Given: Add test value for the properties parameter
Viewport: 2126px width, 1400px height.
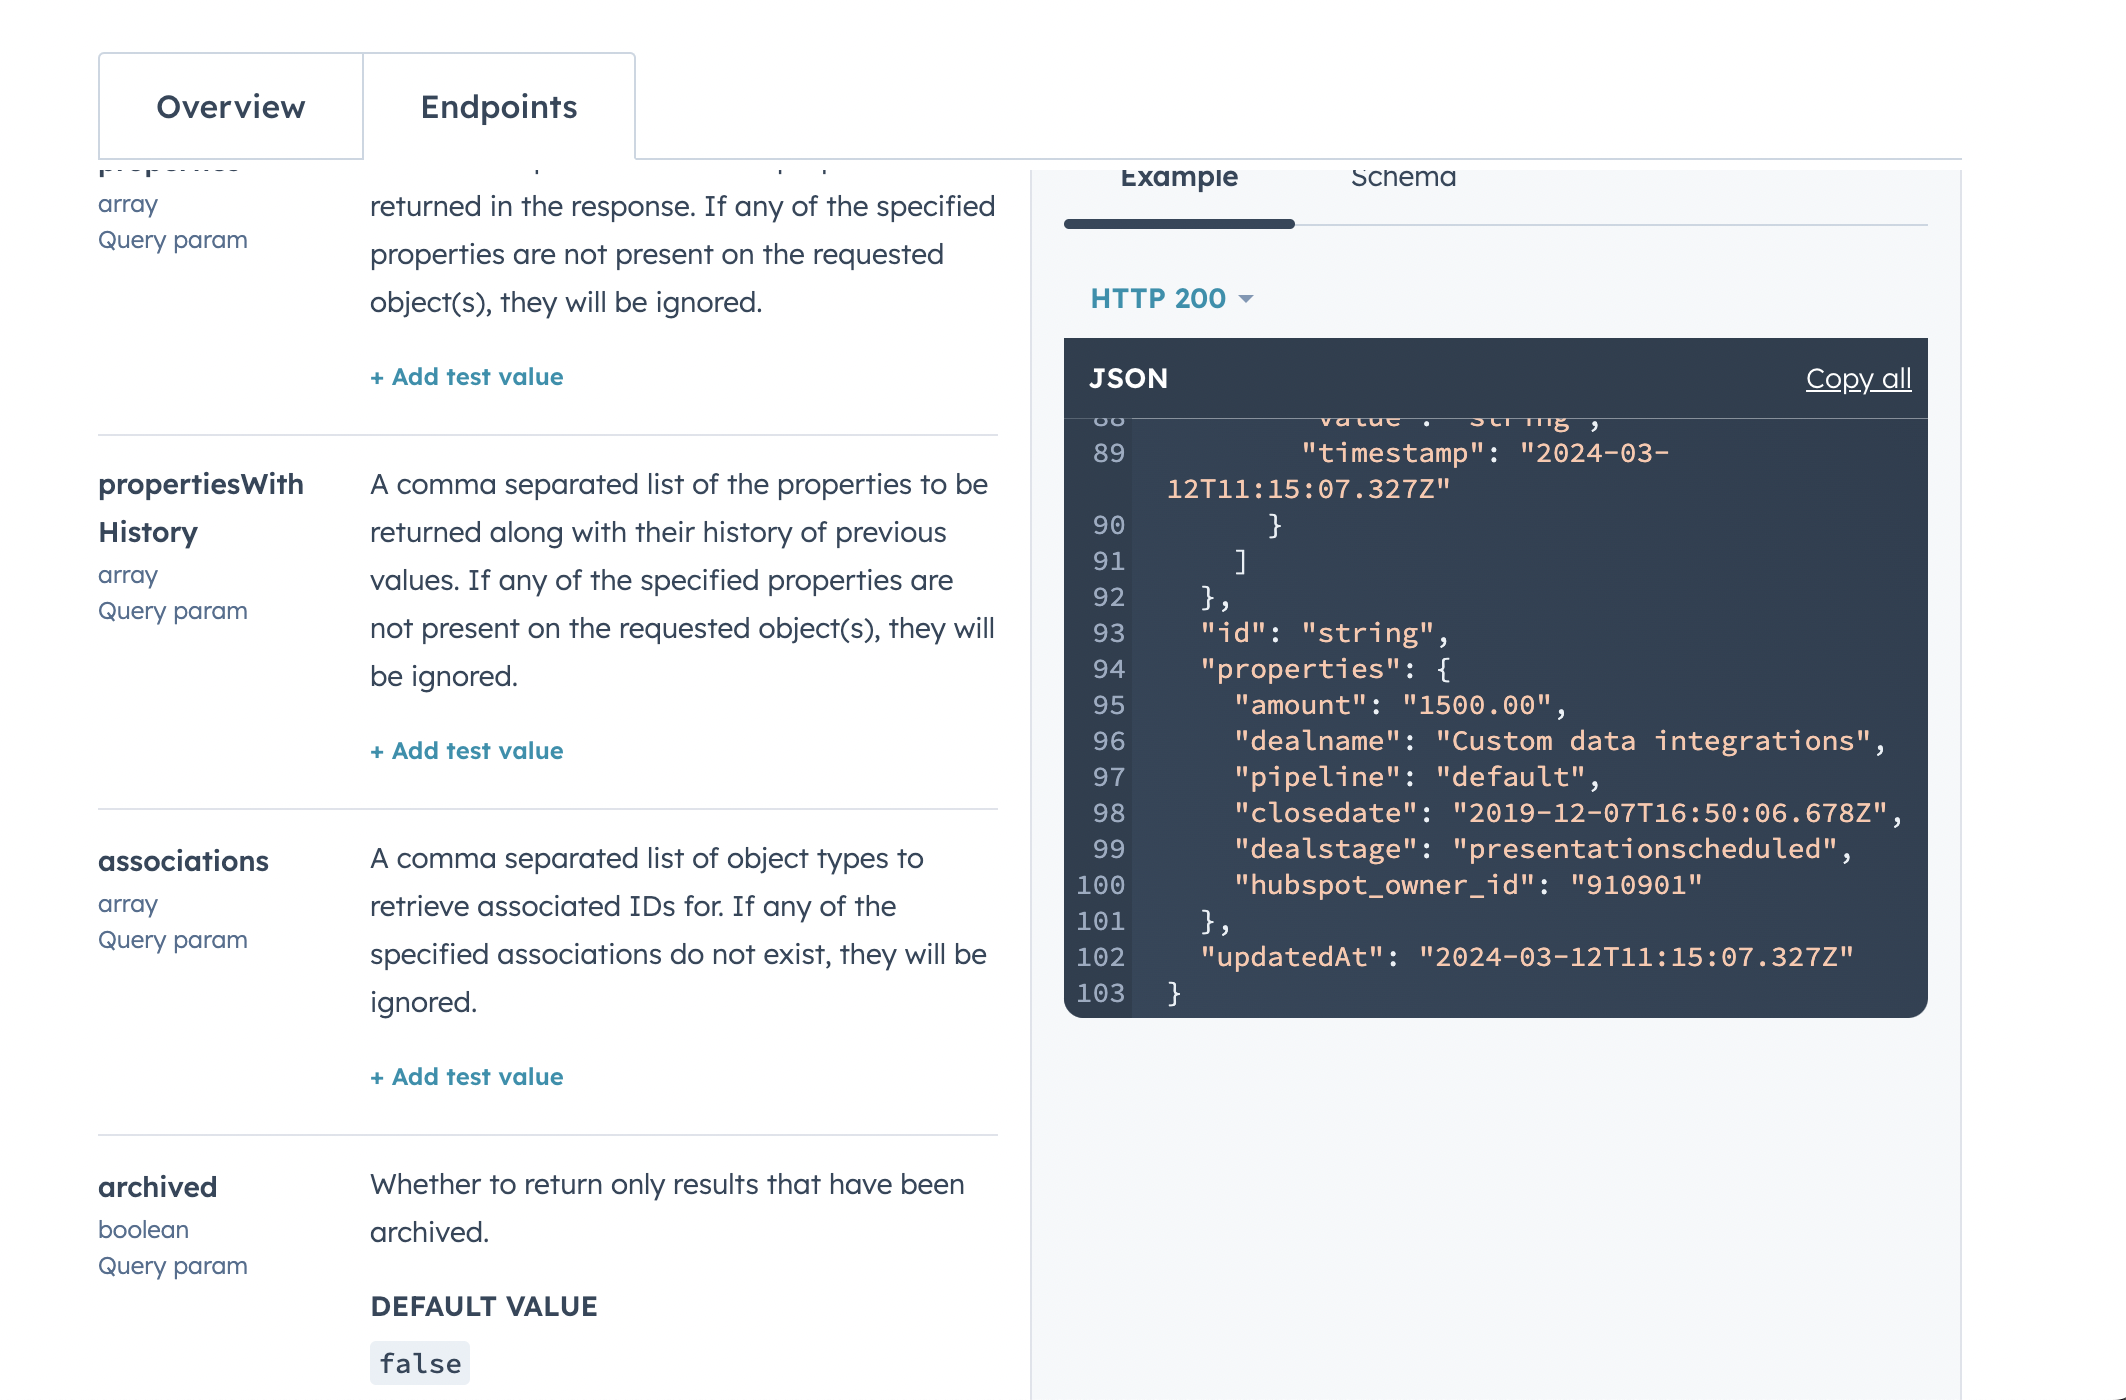Looking at the screenshot, I should coord(466,376).
